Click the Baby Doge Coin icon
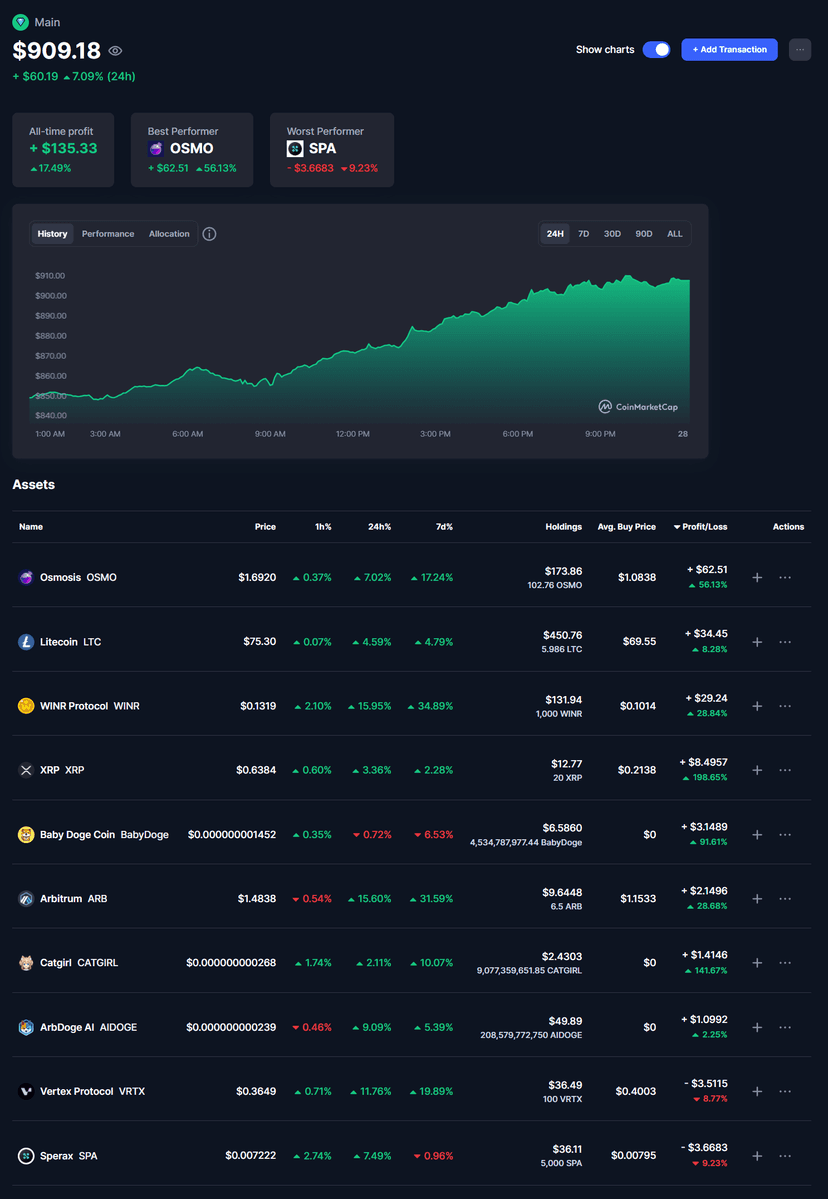Screen dimensions: 828x1199 coord(26,834)
